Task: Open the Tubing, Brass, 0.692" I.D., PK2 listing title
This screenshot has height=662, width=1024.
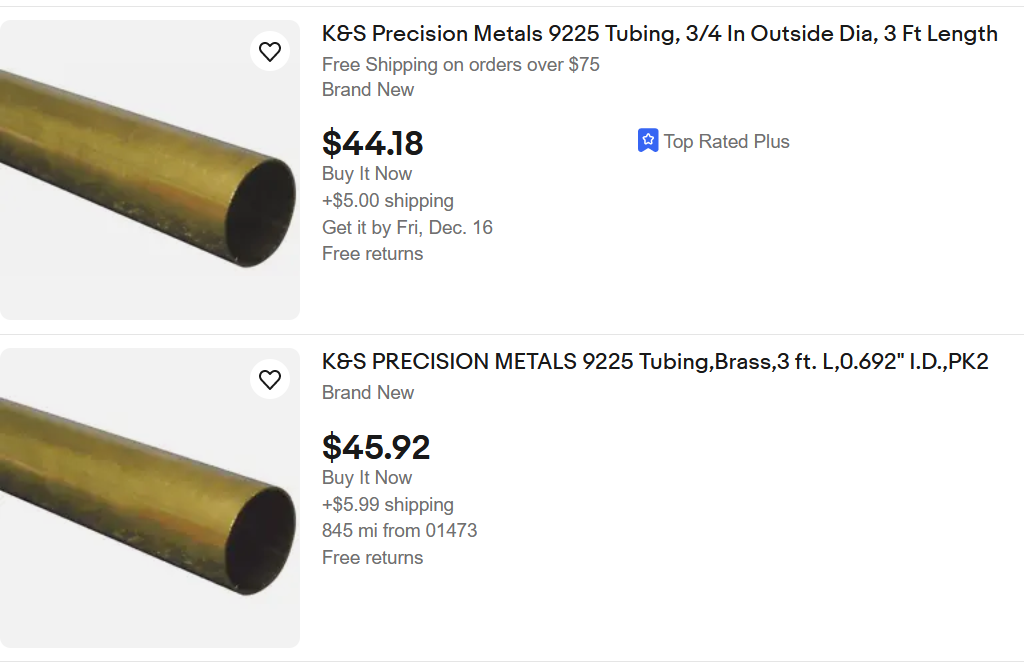Action: pyautogui.click(x=655, y=362)
